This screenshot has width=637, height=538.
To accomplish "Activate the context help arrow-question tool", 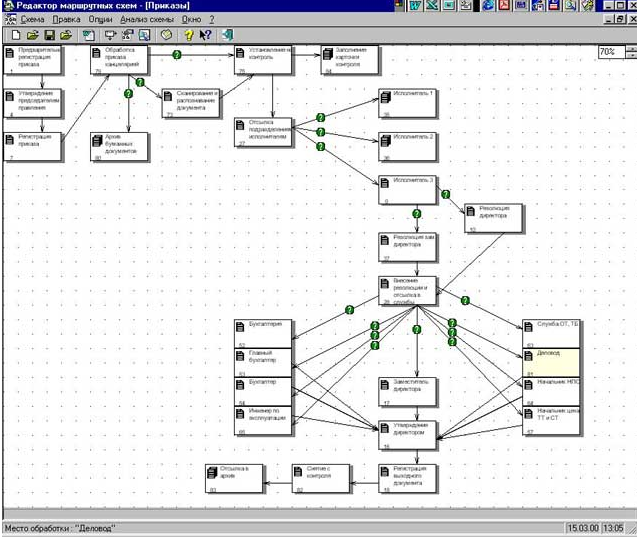I will [205, 35].
